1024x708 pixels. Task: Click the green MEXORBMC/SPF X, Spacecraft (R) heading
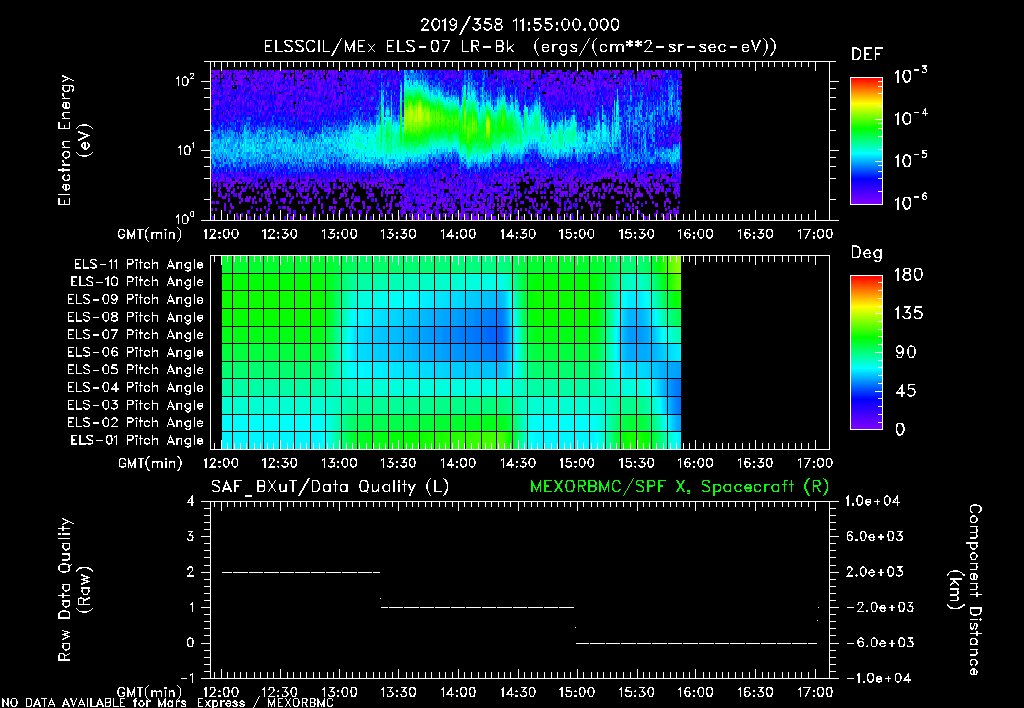click(x=679, y=487)
